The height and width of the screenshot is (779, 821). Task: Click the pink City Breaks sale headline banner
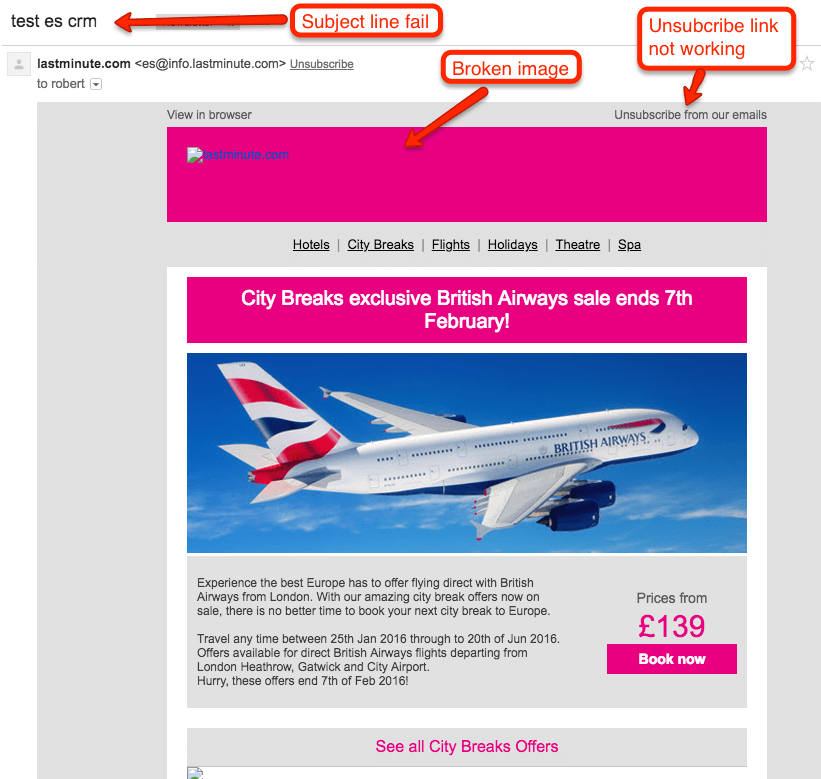467,310
